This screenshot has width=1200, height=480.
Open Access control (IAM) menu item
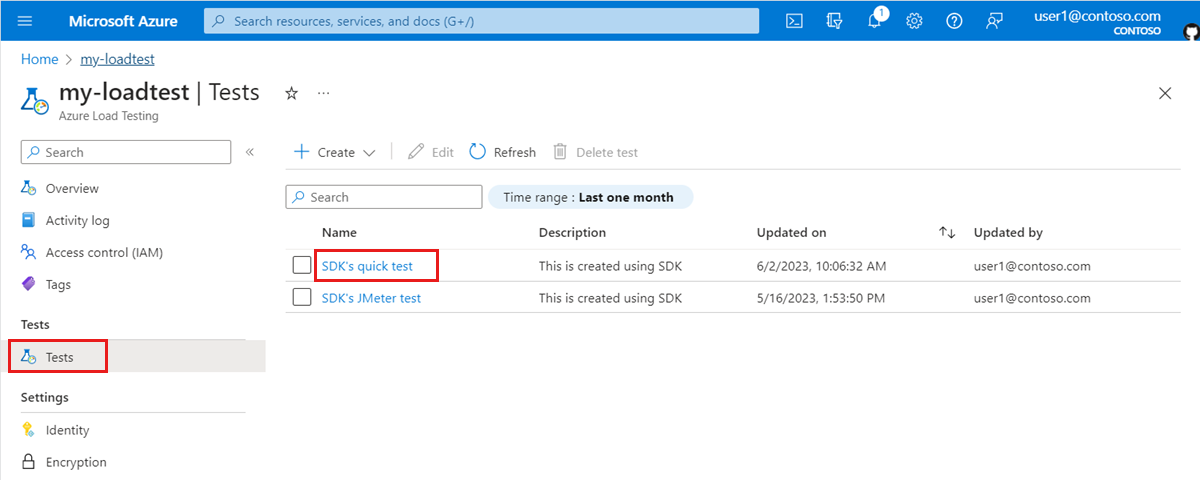[x=104, y=252]
